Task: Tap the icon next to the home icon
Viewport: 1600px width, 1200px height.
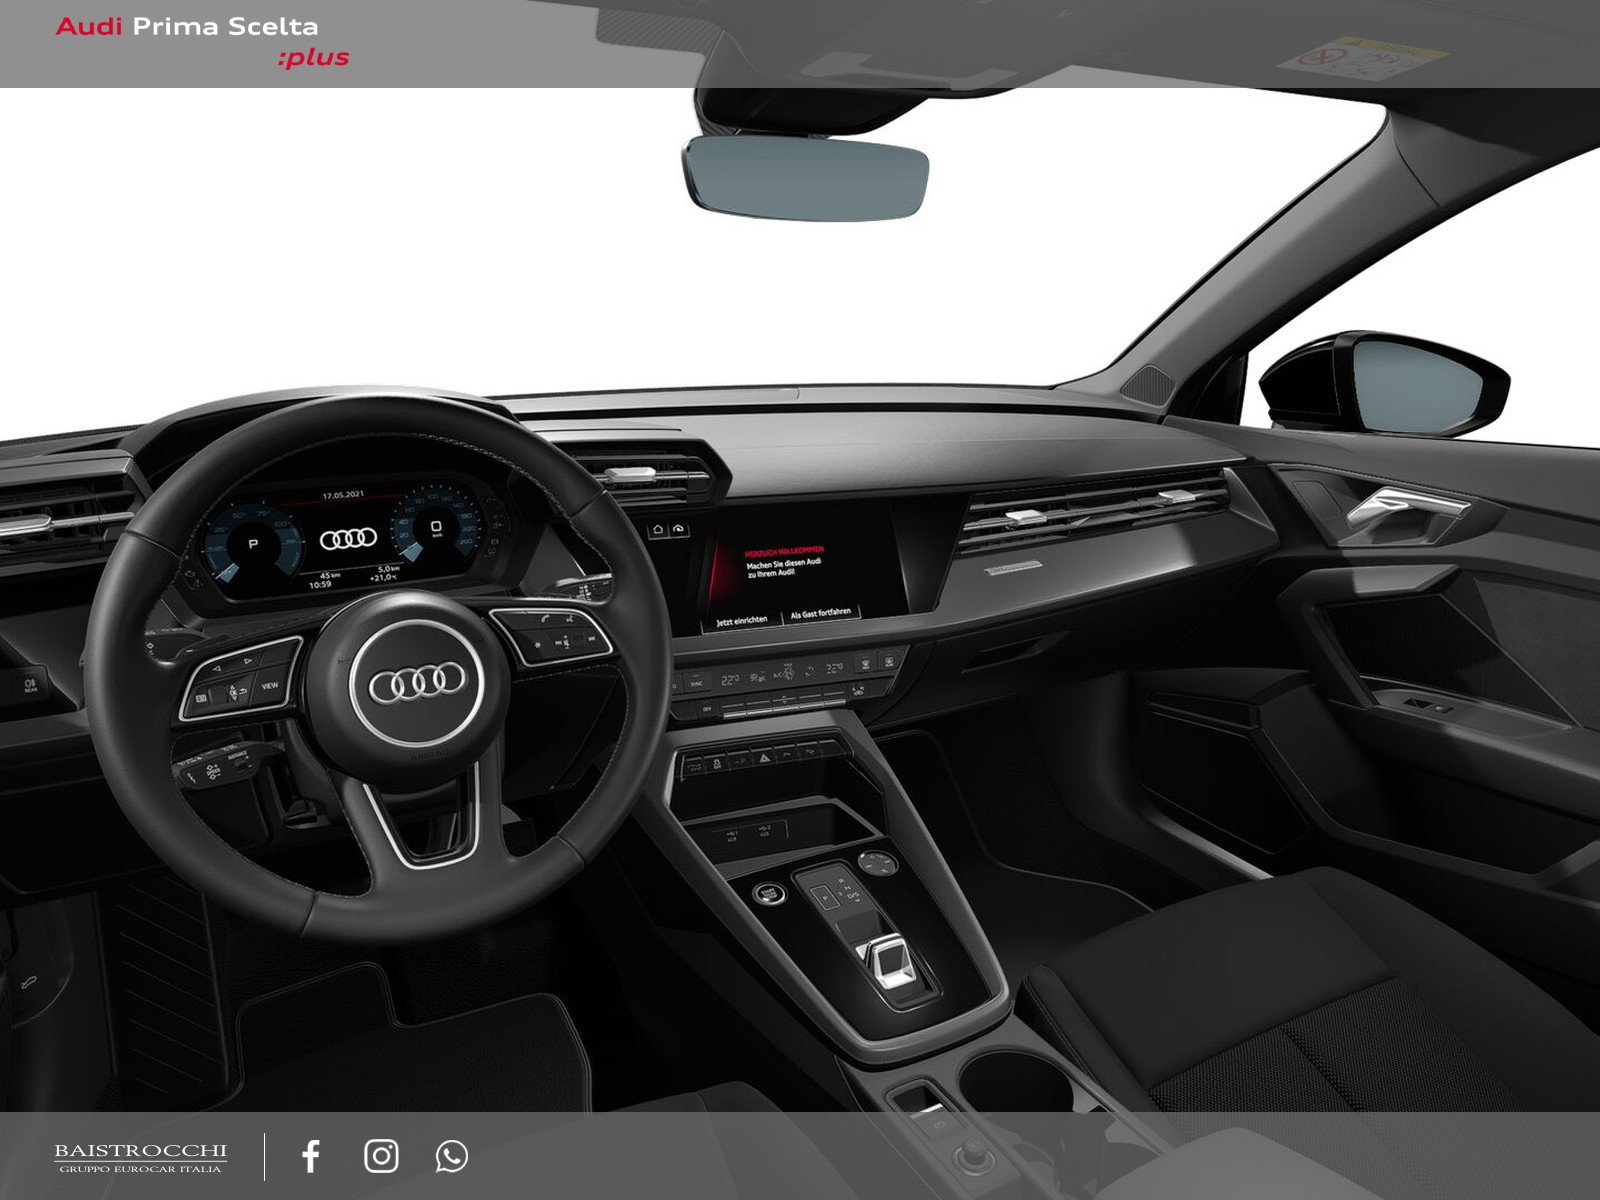Action: point(679,528)
